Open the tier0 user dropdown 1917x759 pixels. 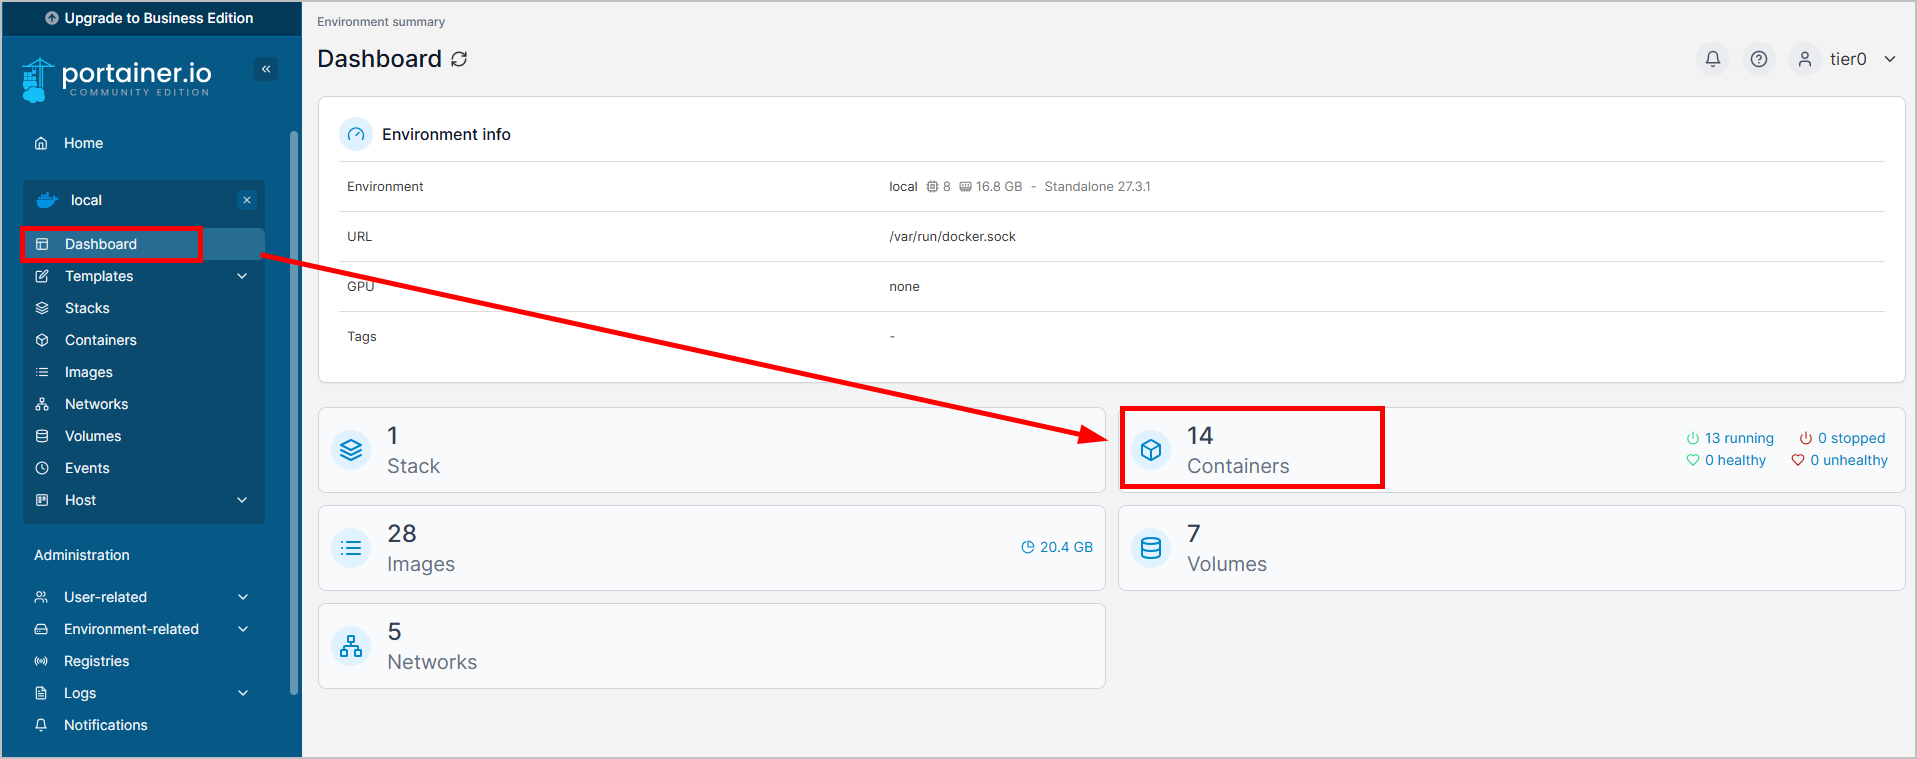[1847, 59]
